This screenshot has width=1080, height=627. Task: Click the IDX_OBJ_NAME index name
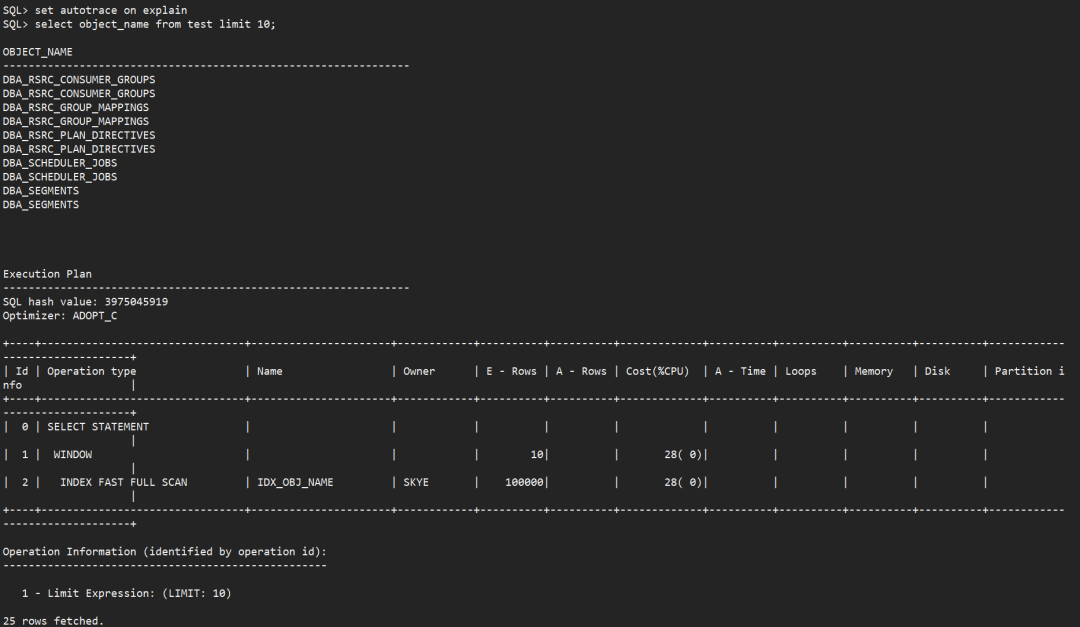click(295, 482)
